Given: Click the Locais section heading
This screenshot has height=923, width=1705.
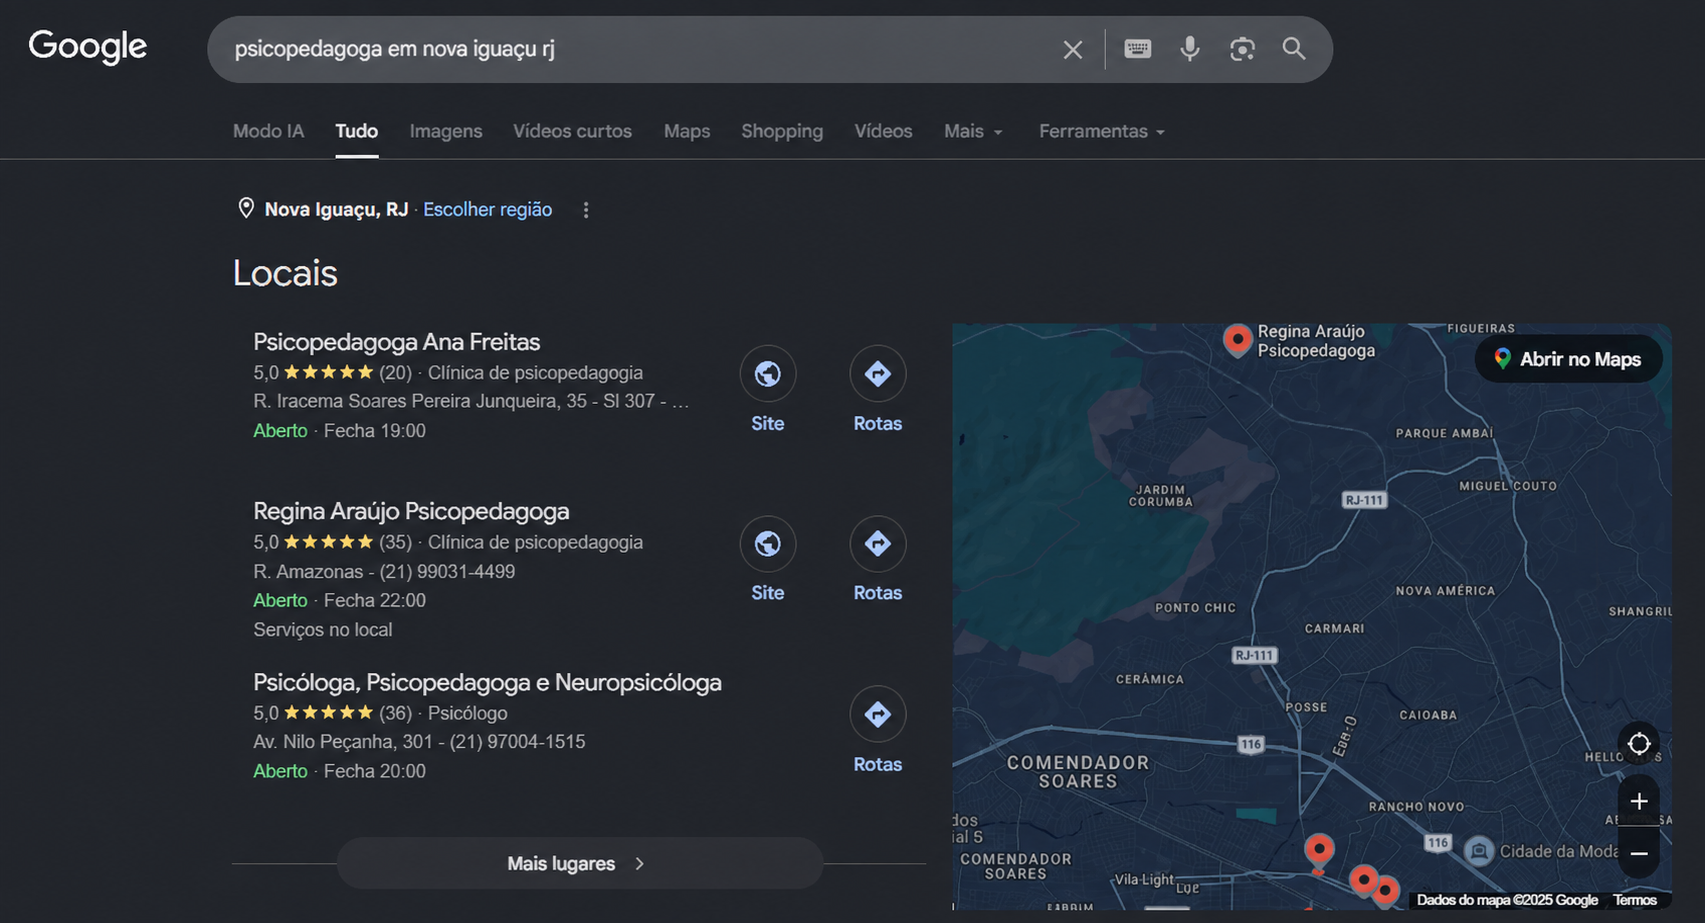Looking at the screenshot, I should (x=285, y=273).
